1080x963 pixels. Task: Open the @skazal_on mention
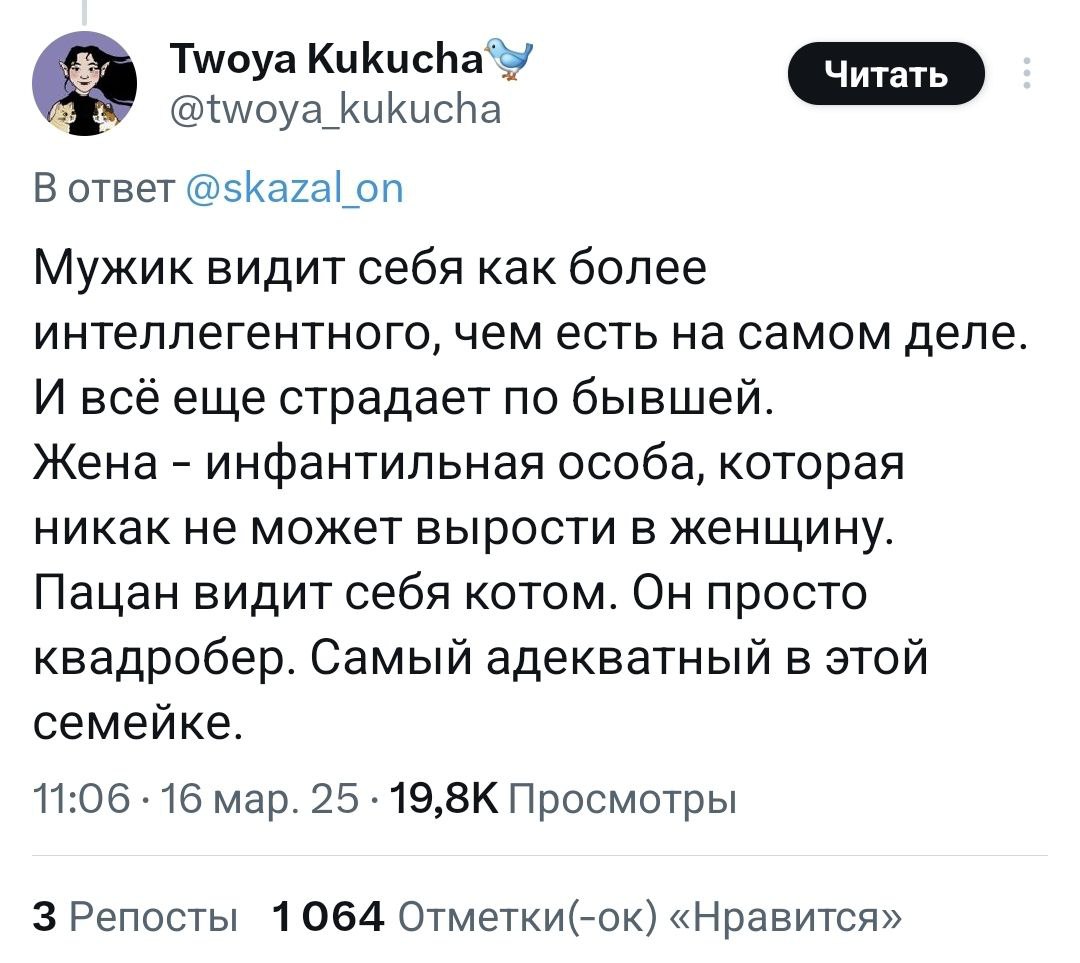click(x=295, y=189)
